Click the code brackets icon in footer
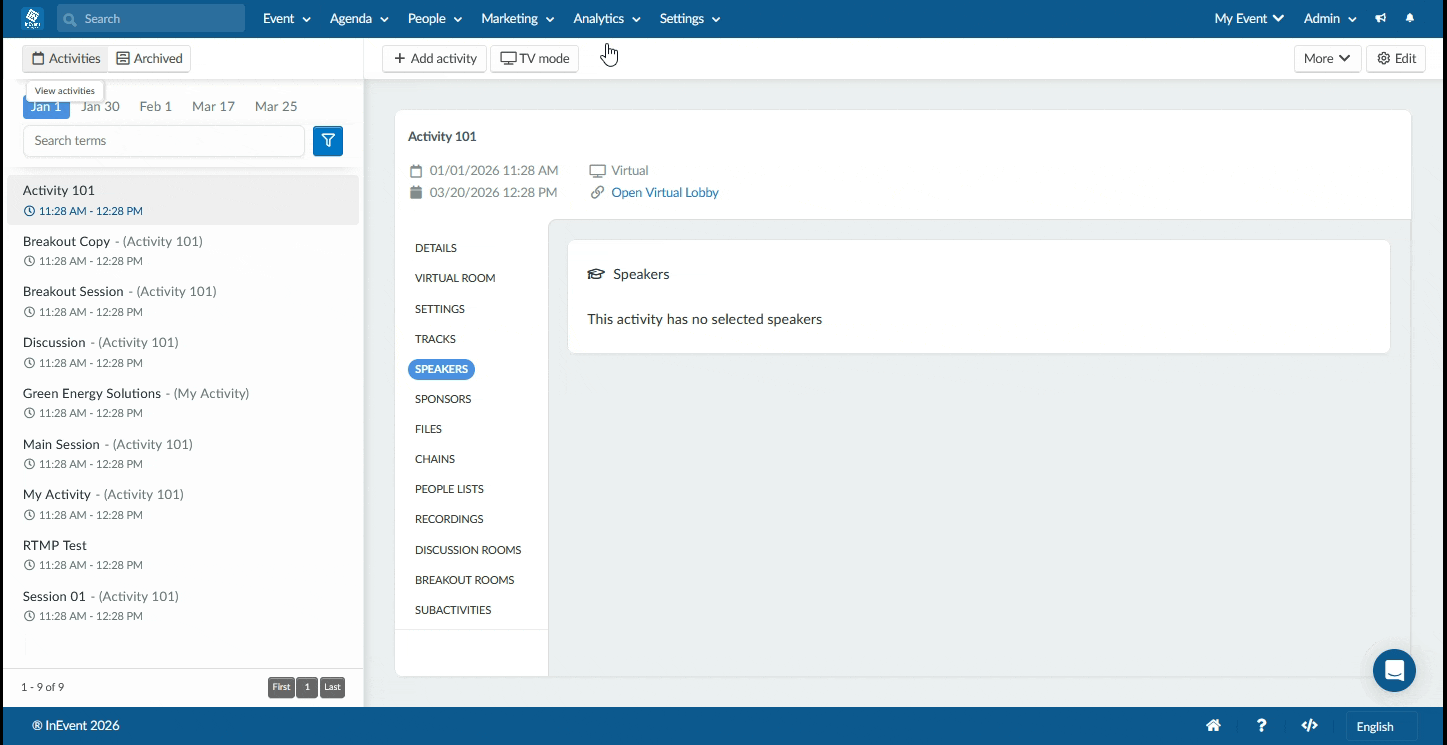The width and height of the screenshot is (1447, 745). tap(1309, 726)
